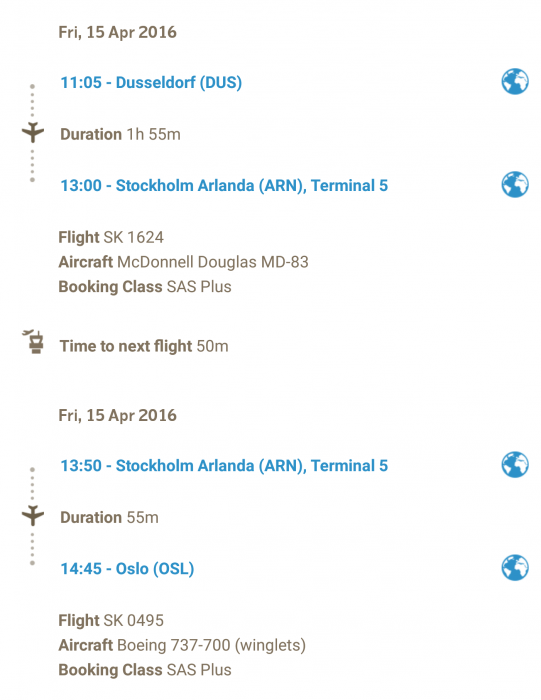Open the 11:05 - Dusseldorf (DUS) link

coord(151,83)
